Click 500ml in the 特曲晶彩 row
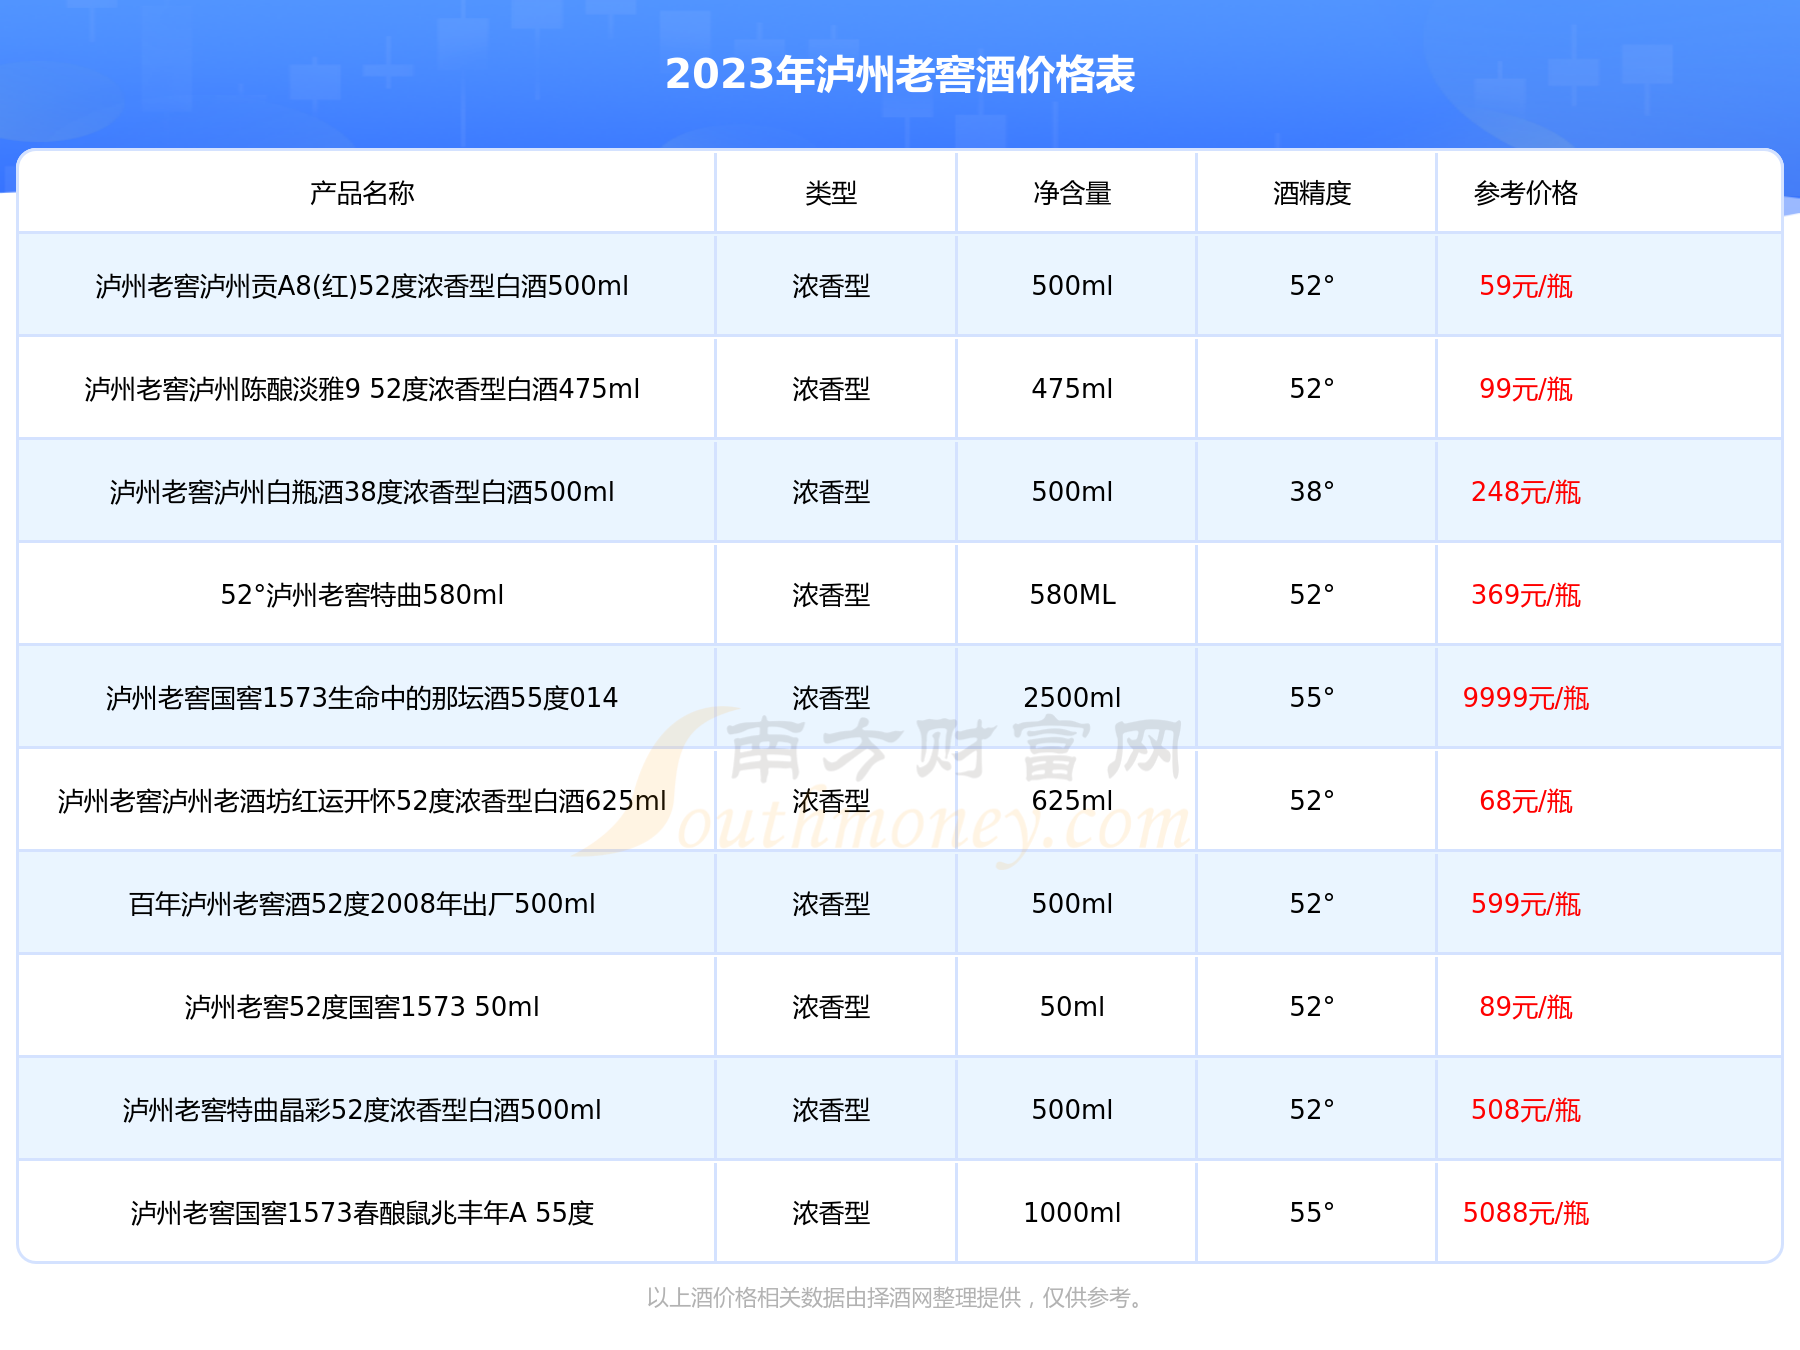 coord(1072,1110)
